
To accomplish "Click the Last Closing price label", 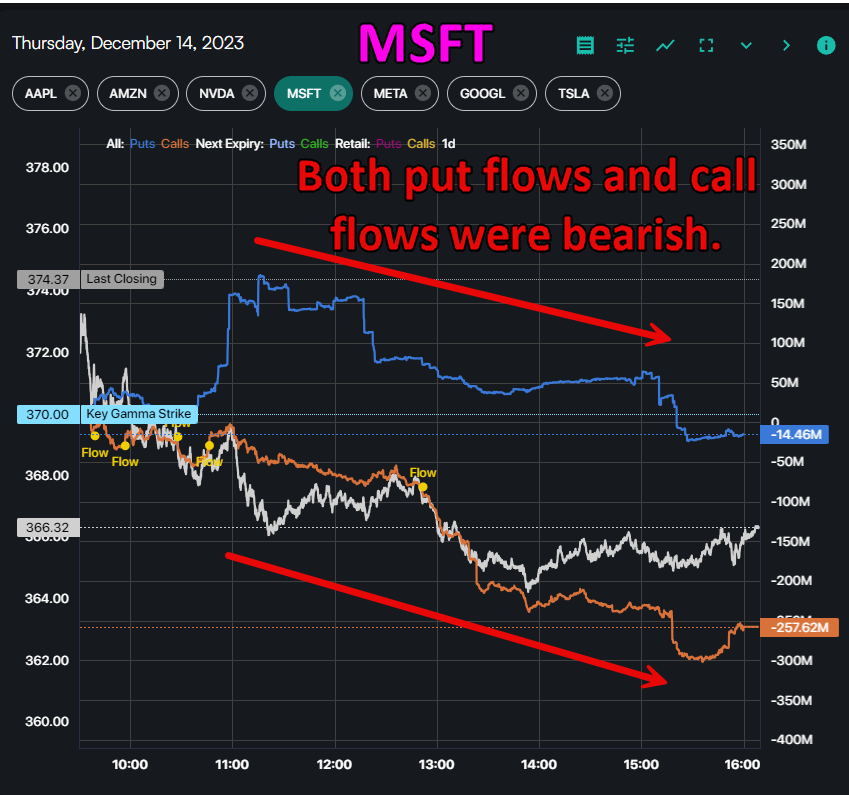I will coord(122,279).
